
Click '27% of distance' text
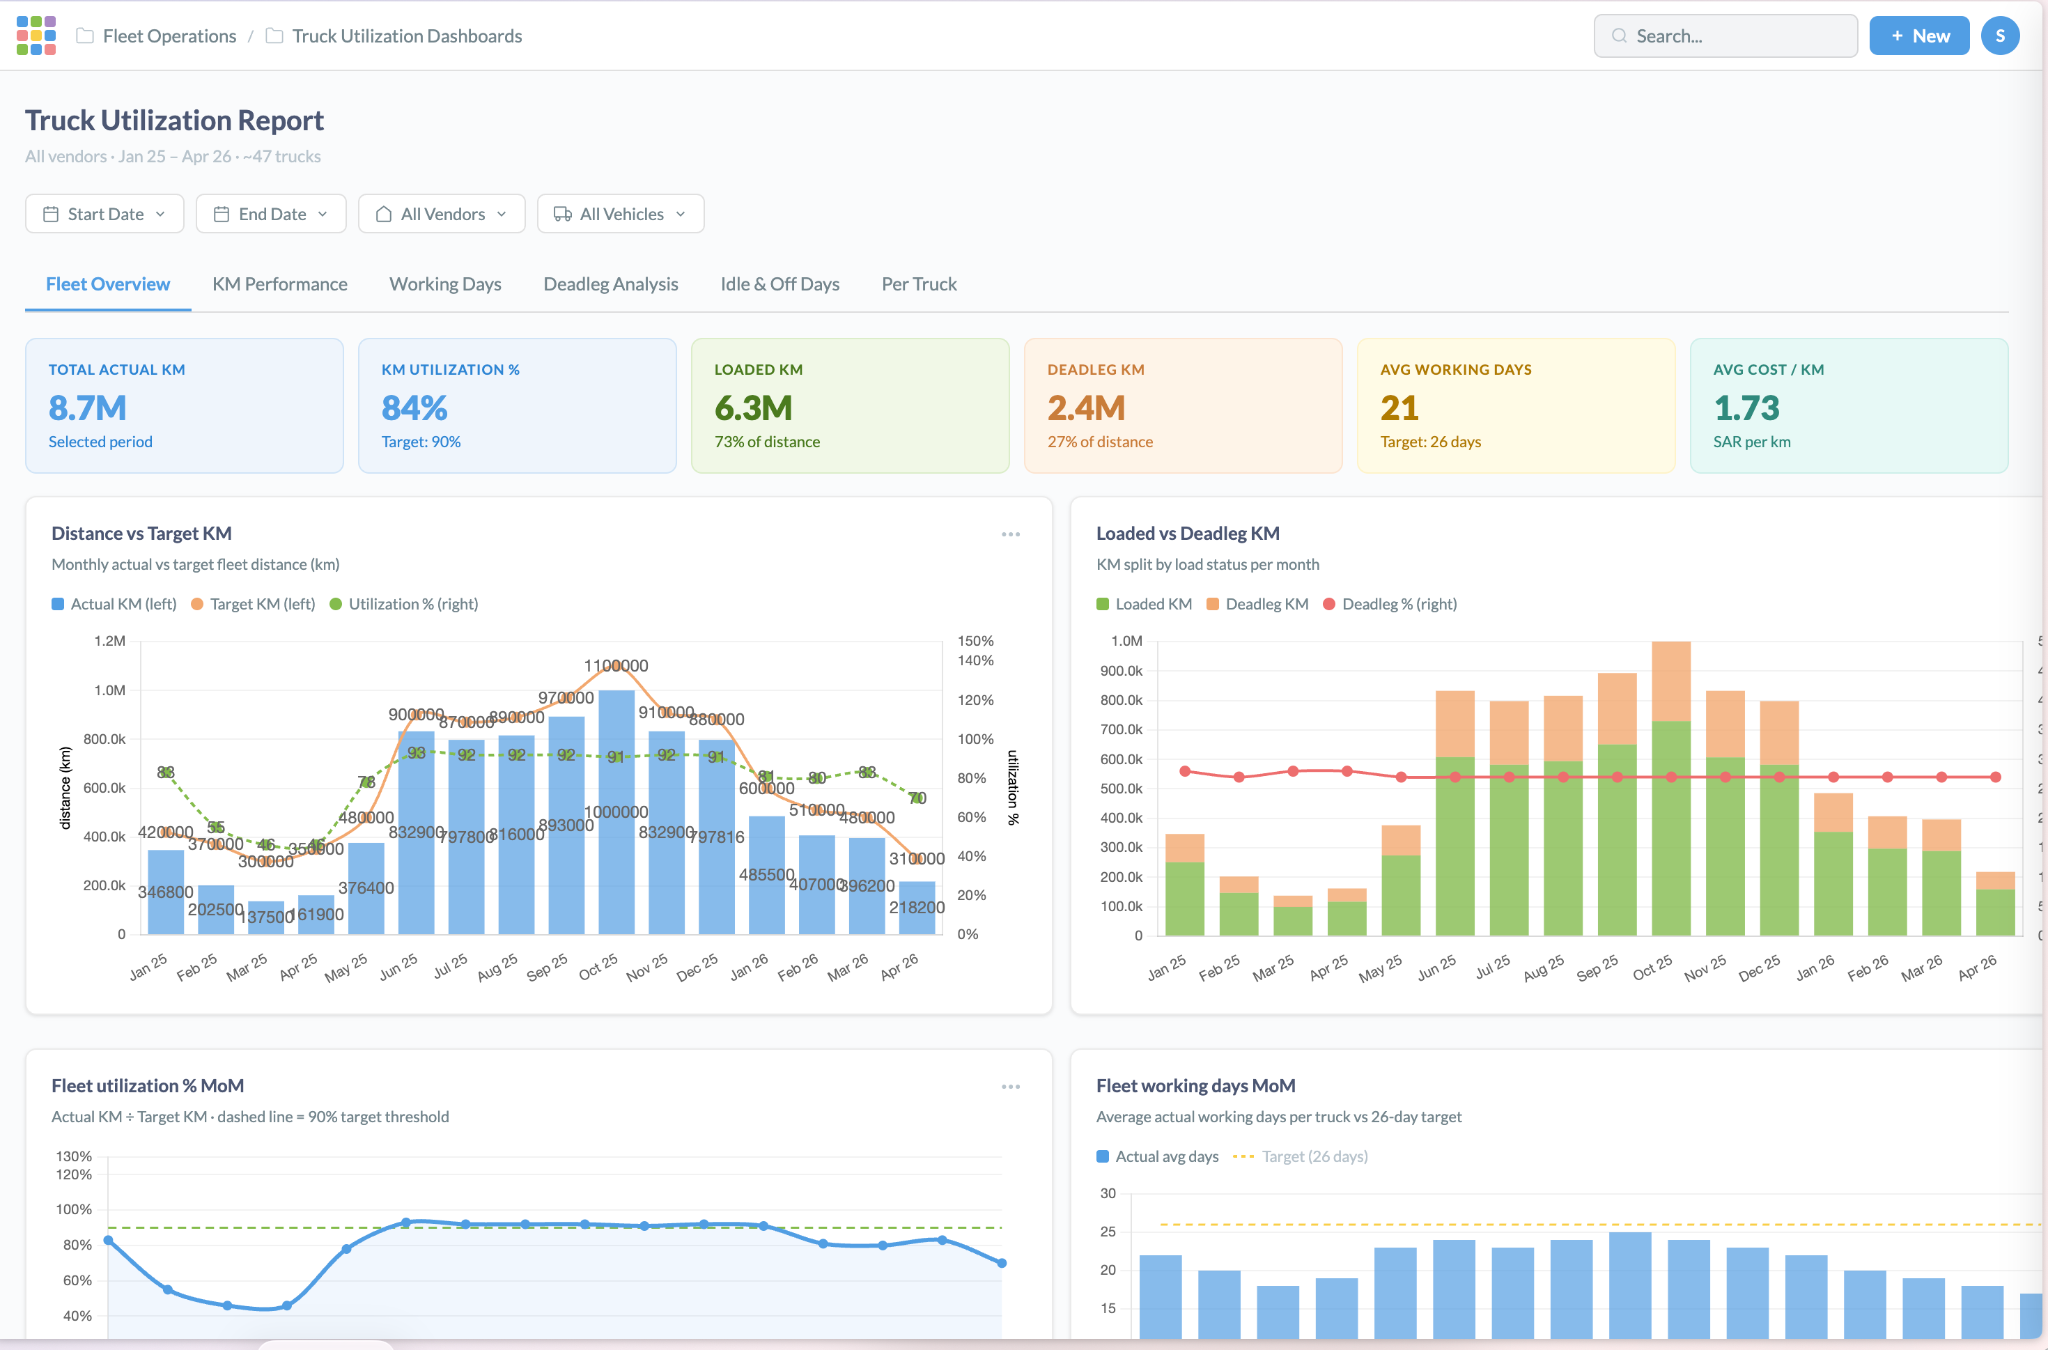1100,442
